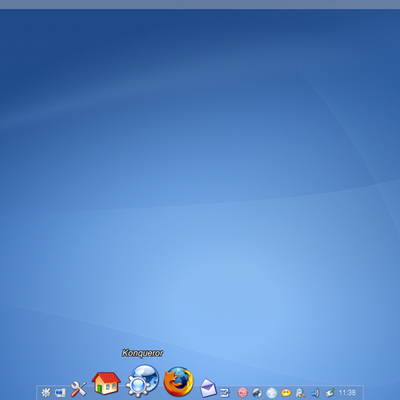Screen dimensions: 400x400
Task: Open the wrench and screwdriver settings tool
Action: pyautogui.click(x=78, y=389)
